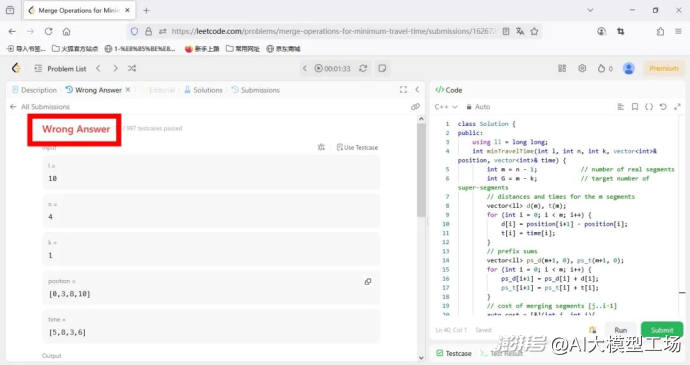Open the 常用网址 bookmarks folder
This screenshot has height=365, width=690.
(x=243, y=48)
